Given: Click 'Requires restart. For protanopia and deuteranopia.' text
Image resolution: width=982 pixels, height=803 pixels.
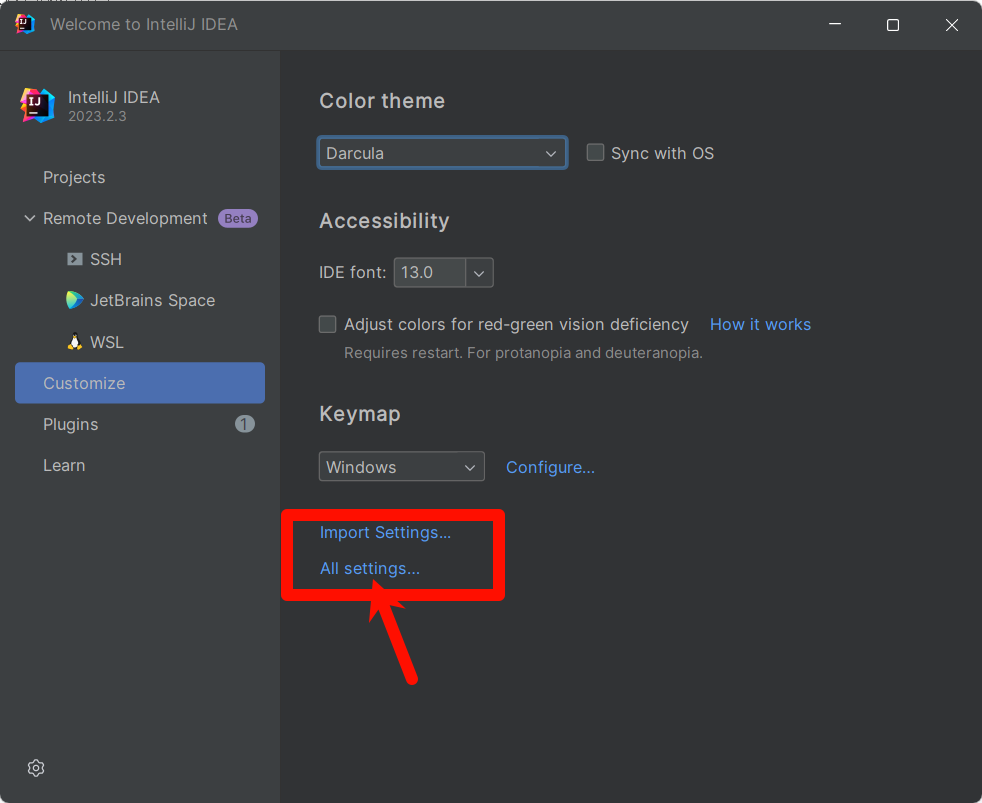Looking at the screenshot, I should pos(523,353).
